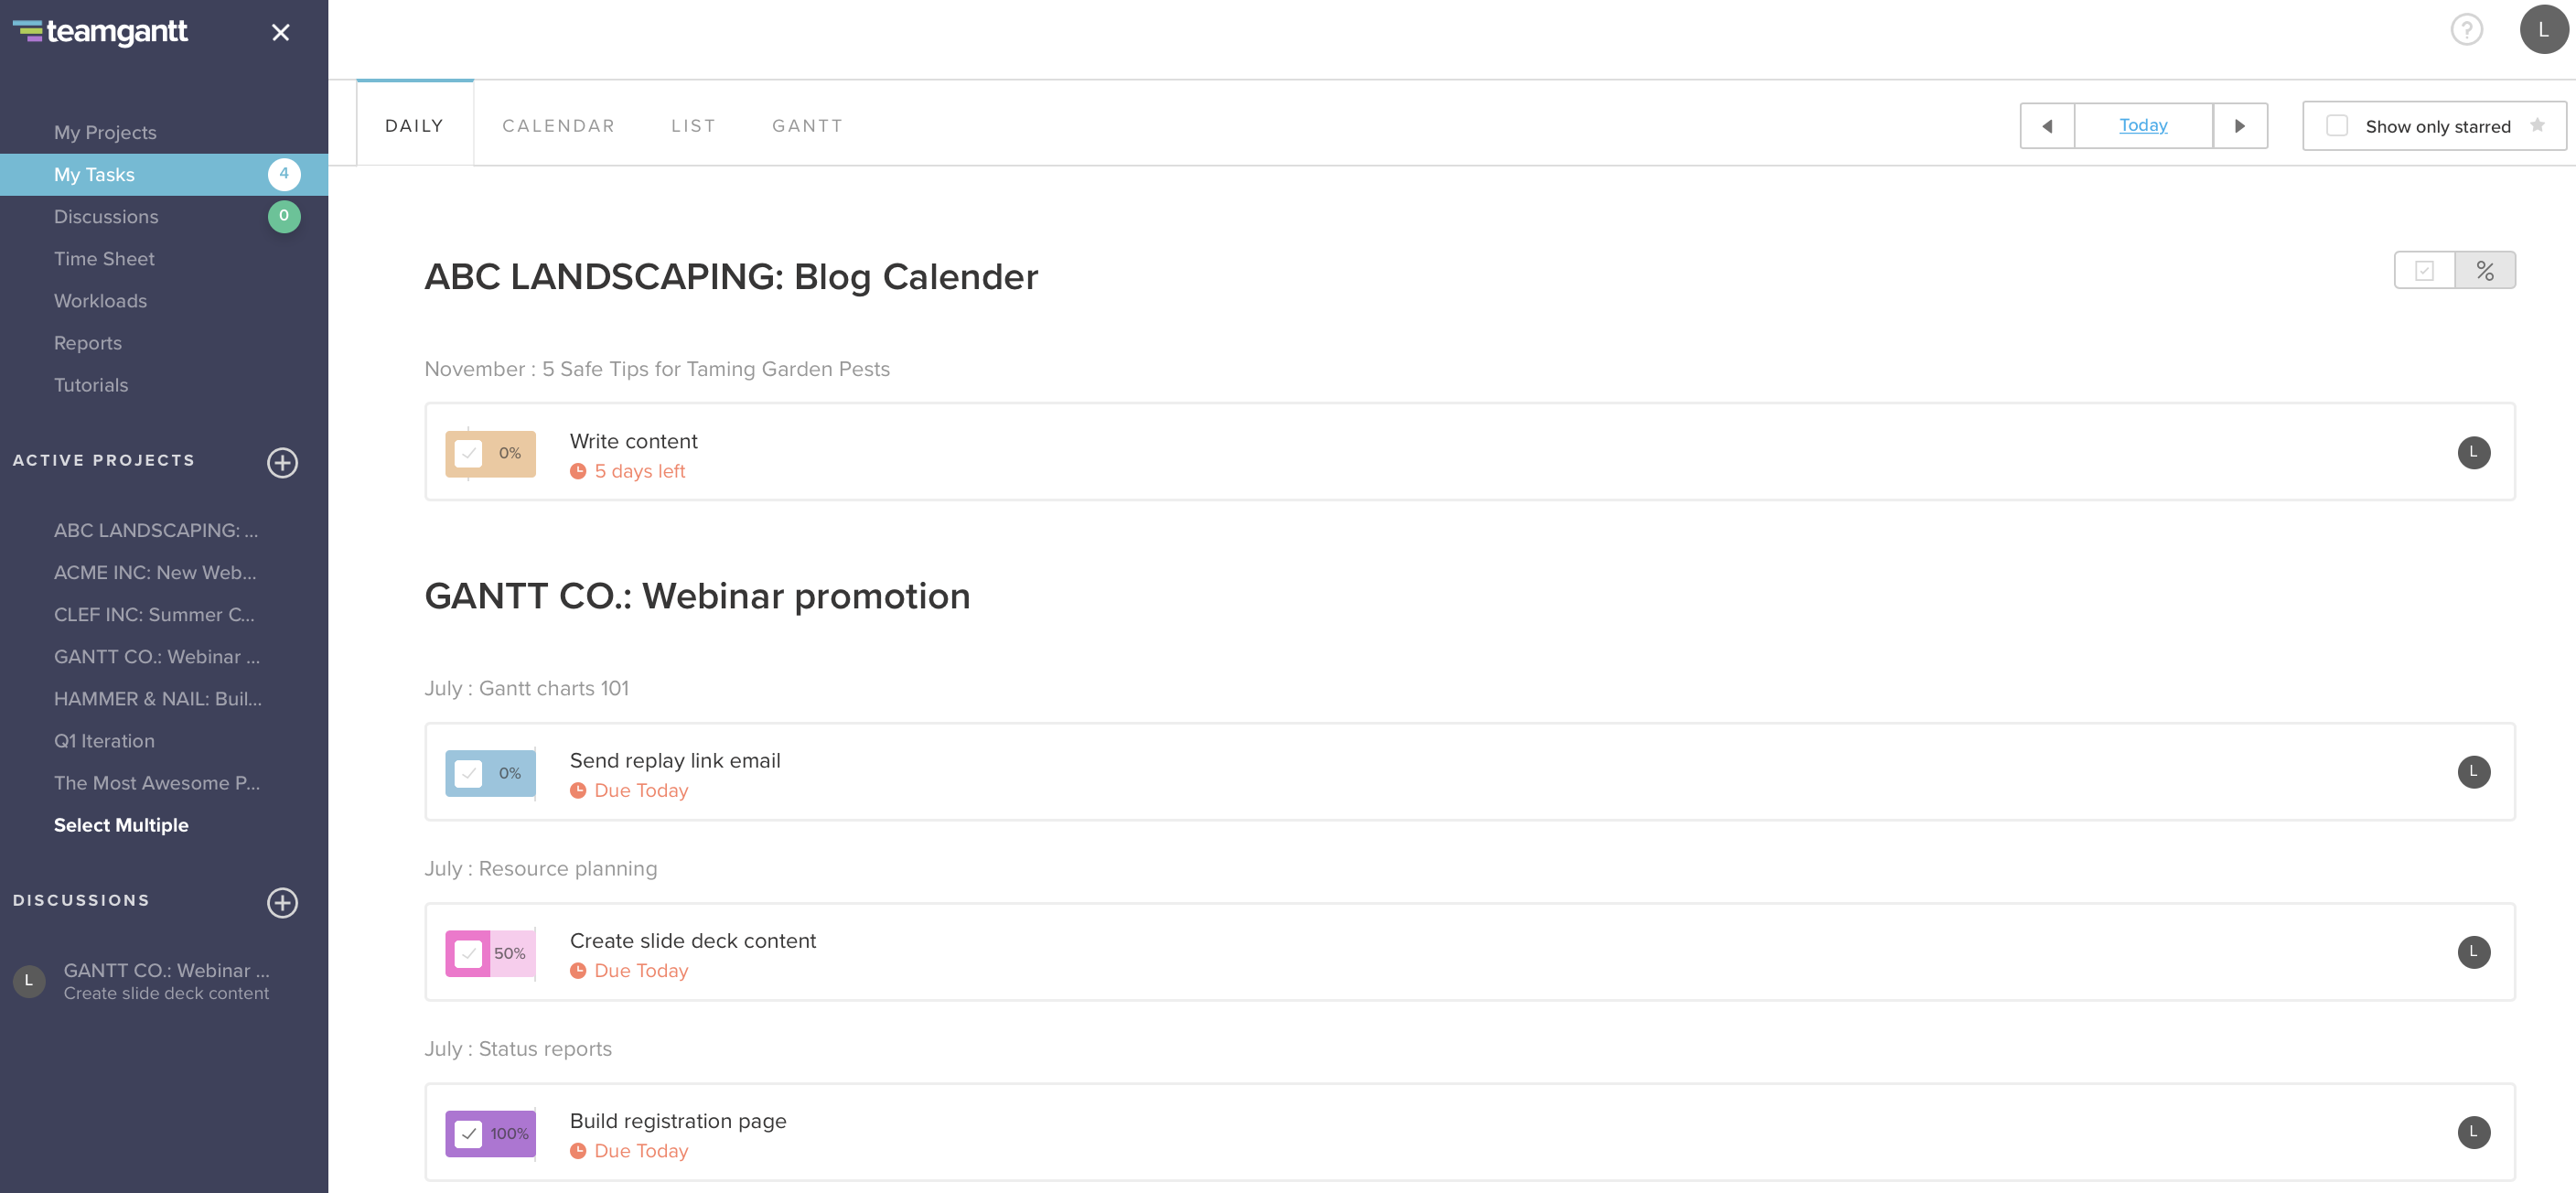
Task: Open the help question mark icon
Action: coord(2466,29)
